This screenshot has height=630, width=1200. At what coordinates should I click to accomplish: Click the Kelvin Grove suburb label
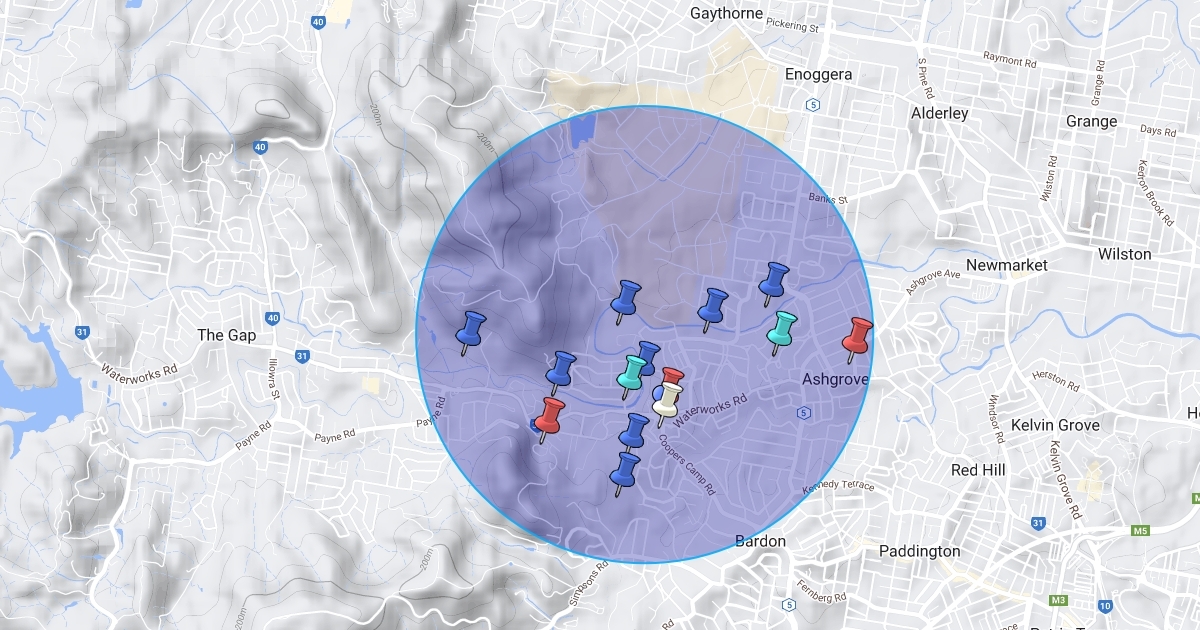(1055, 425)
